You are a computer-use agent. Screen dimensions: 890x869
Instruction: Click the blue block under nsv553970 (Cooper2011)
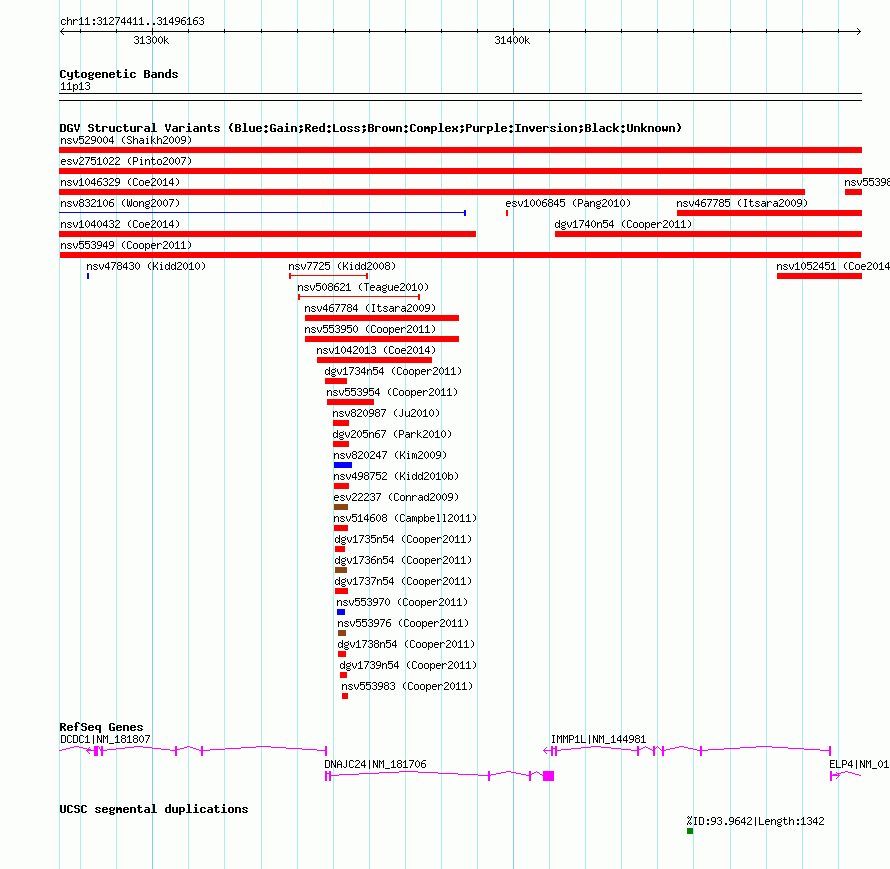click(x=341, y=612)
